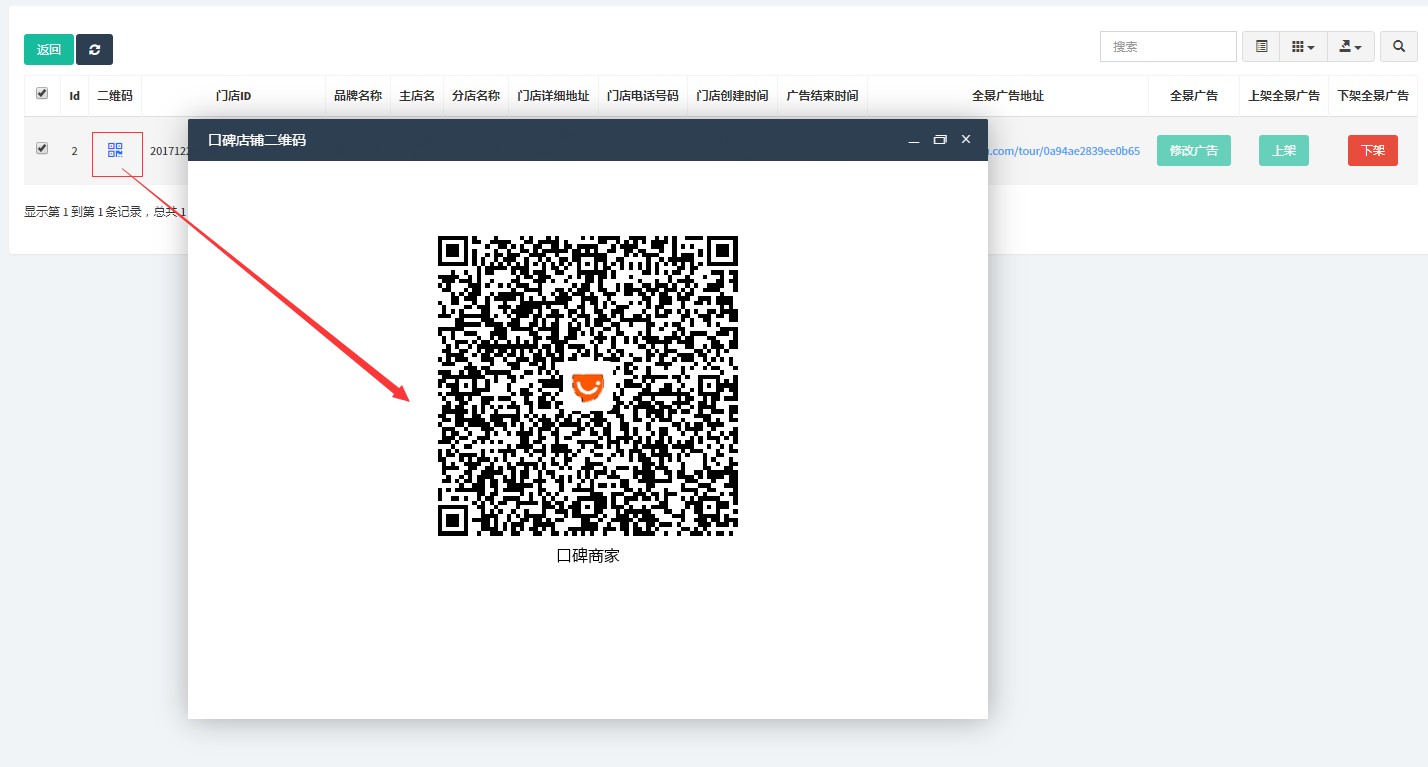
Task: Click the 分店名称 column header
Action: coord(476,96)
